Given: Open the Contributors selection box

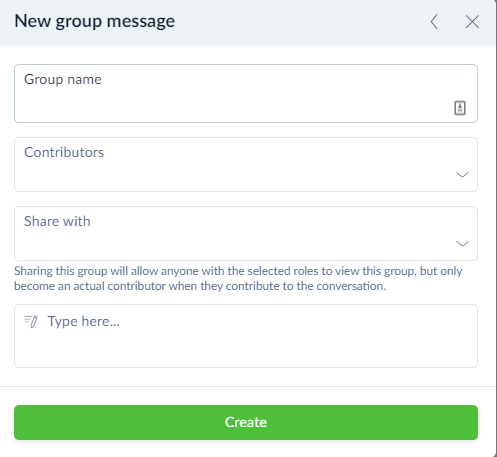Looking at the screenshot, I should tap(246, 165).
